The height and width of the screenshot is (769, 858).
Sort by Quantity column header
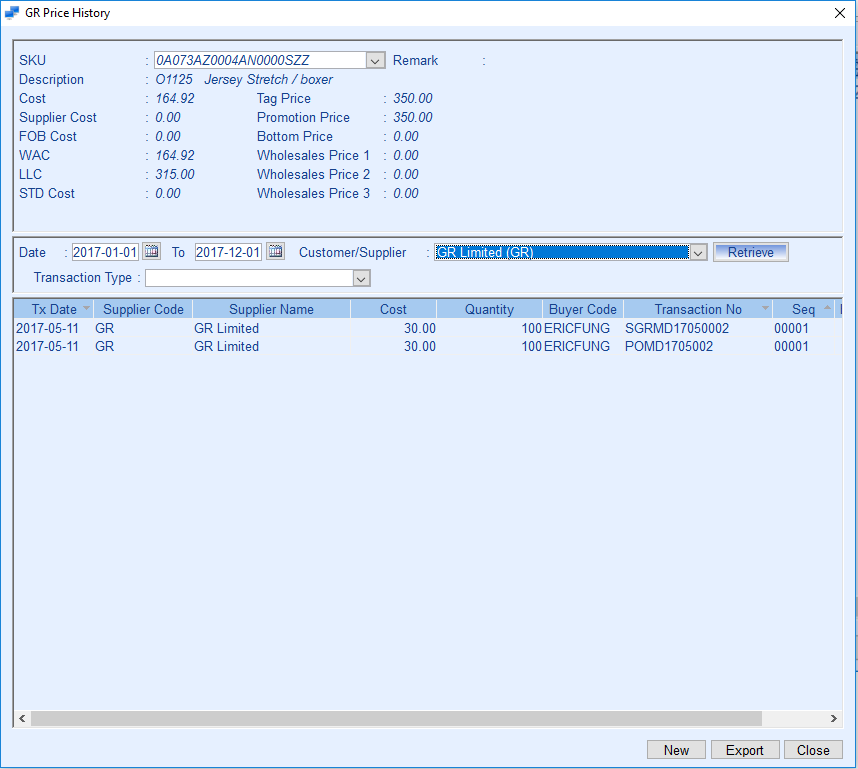click(x=489, y=309)
